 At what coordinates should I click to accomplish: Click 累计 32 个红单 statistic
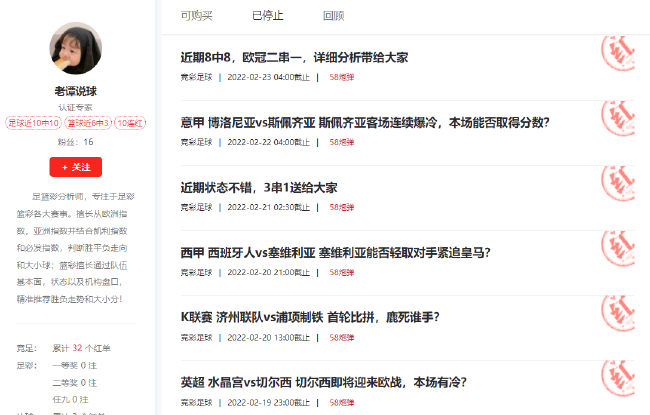(81, 348)
